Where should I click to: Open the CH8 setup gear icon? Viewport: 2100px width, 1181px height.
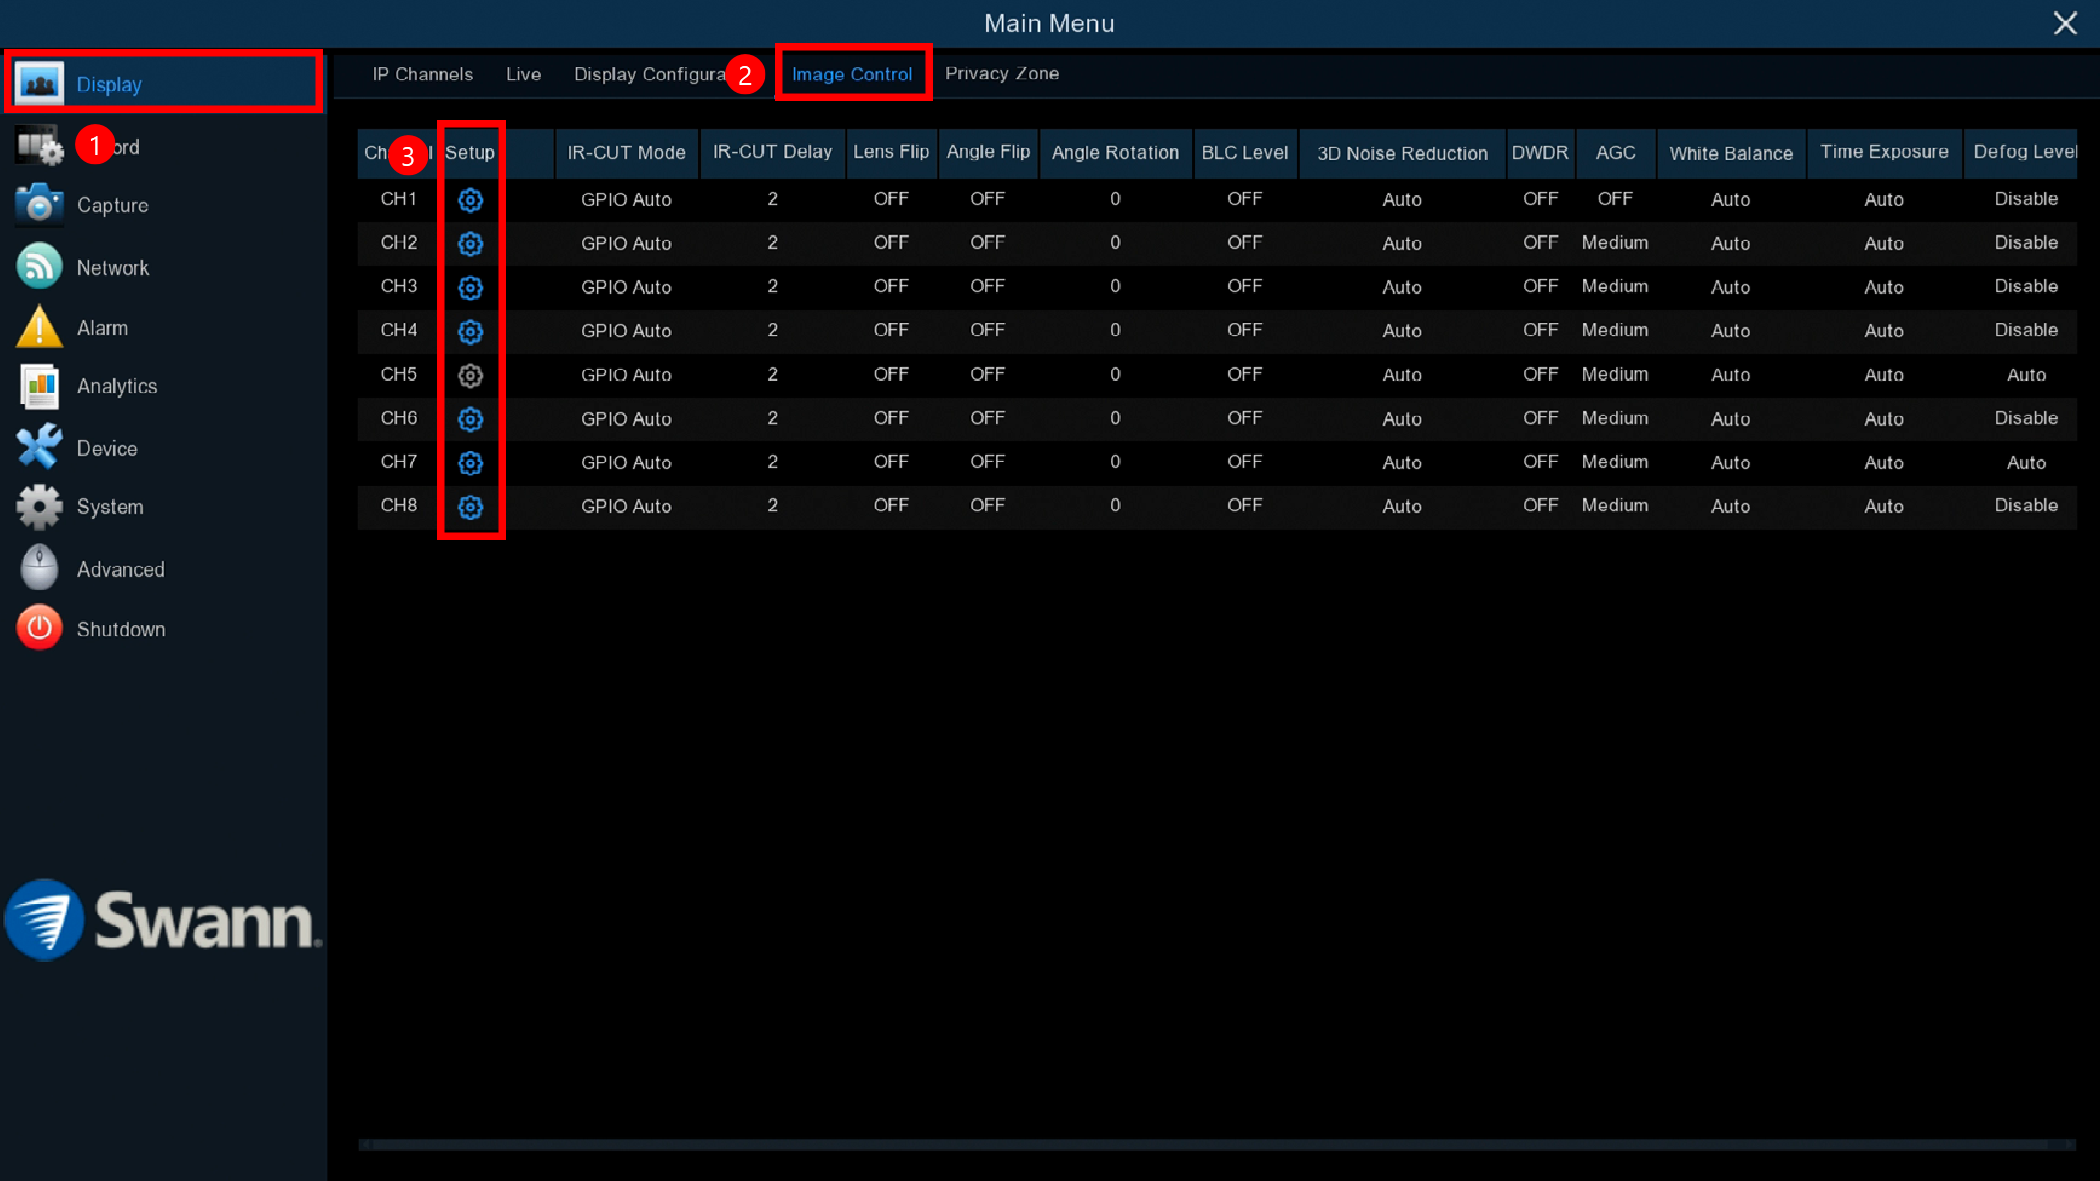[470, 507]
